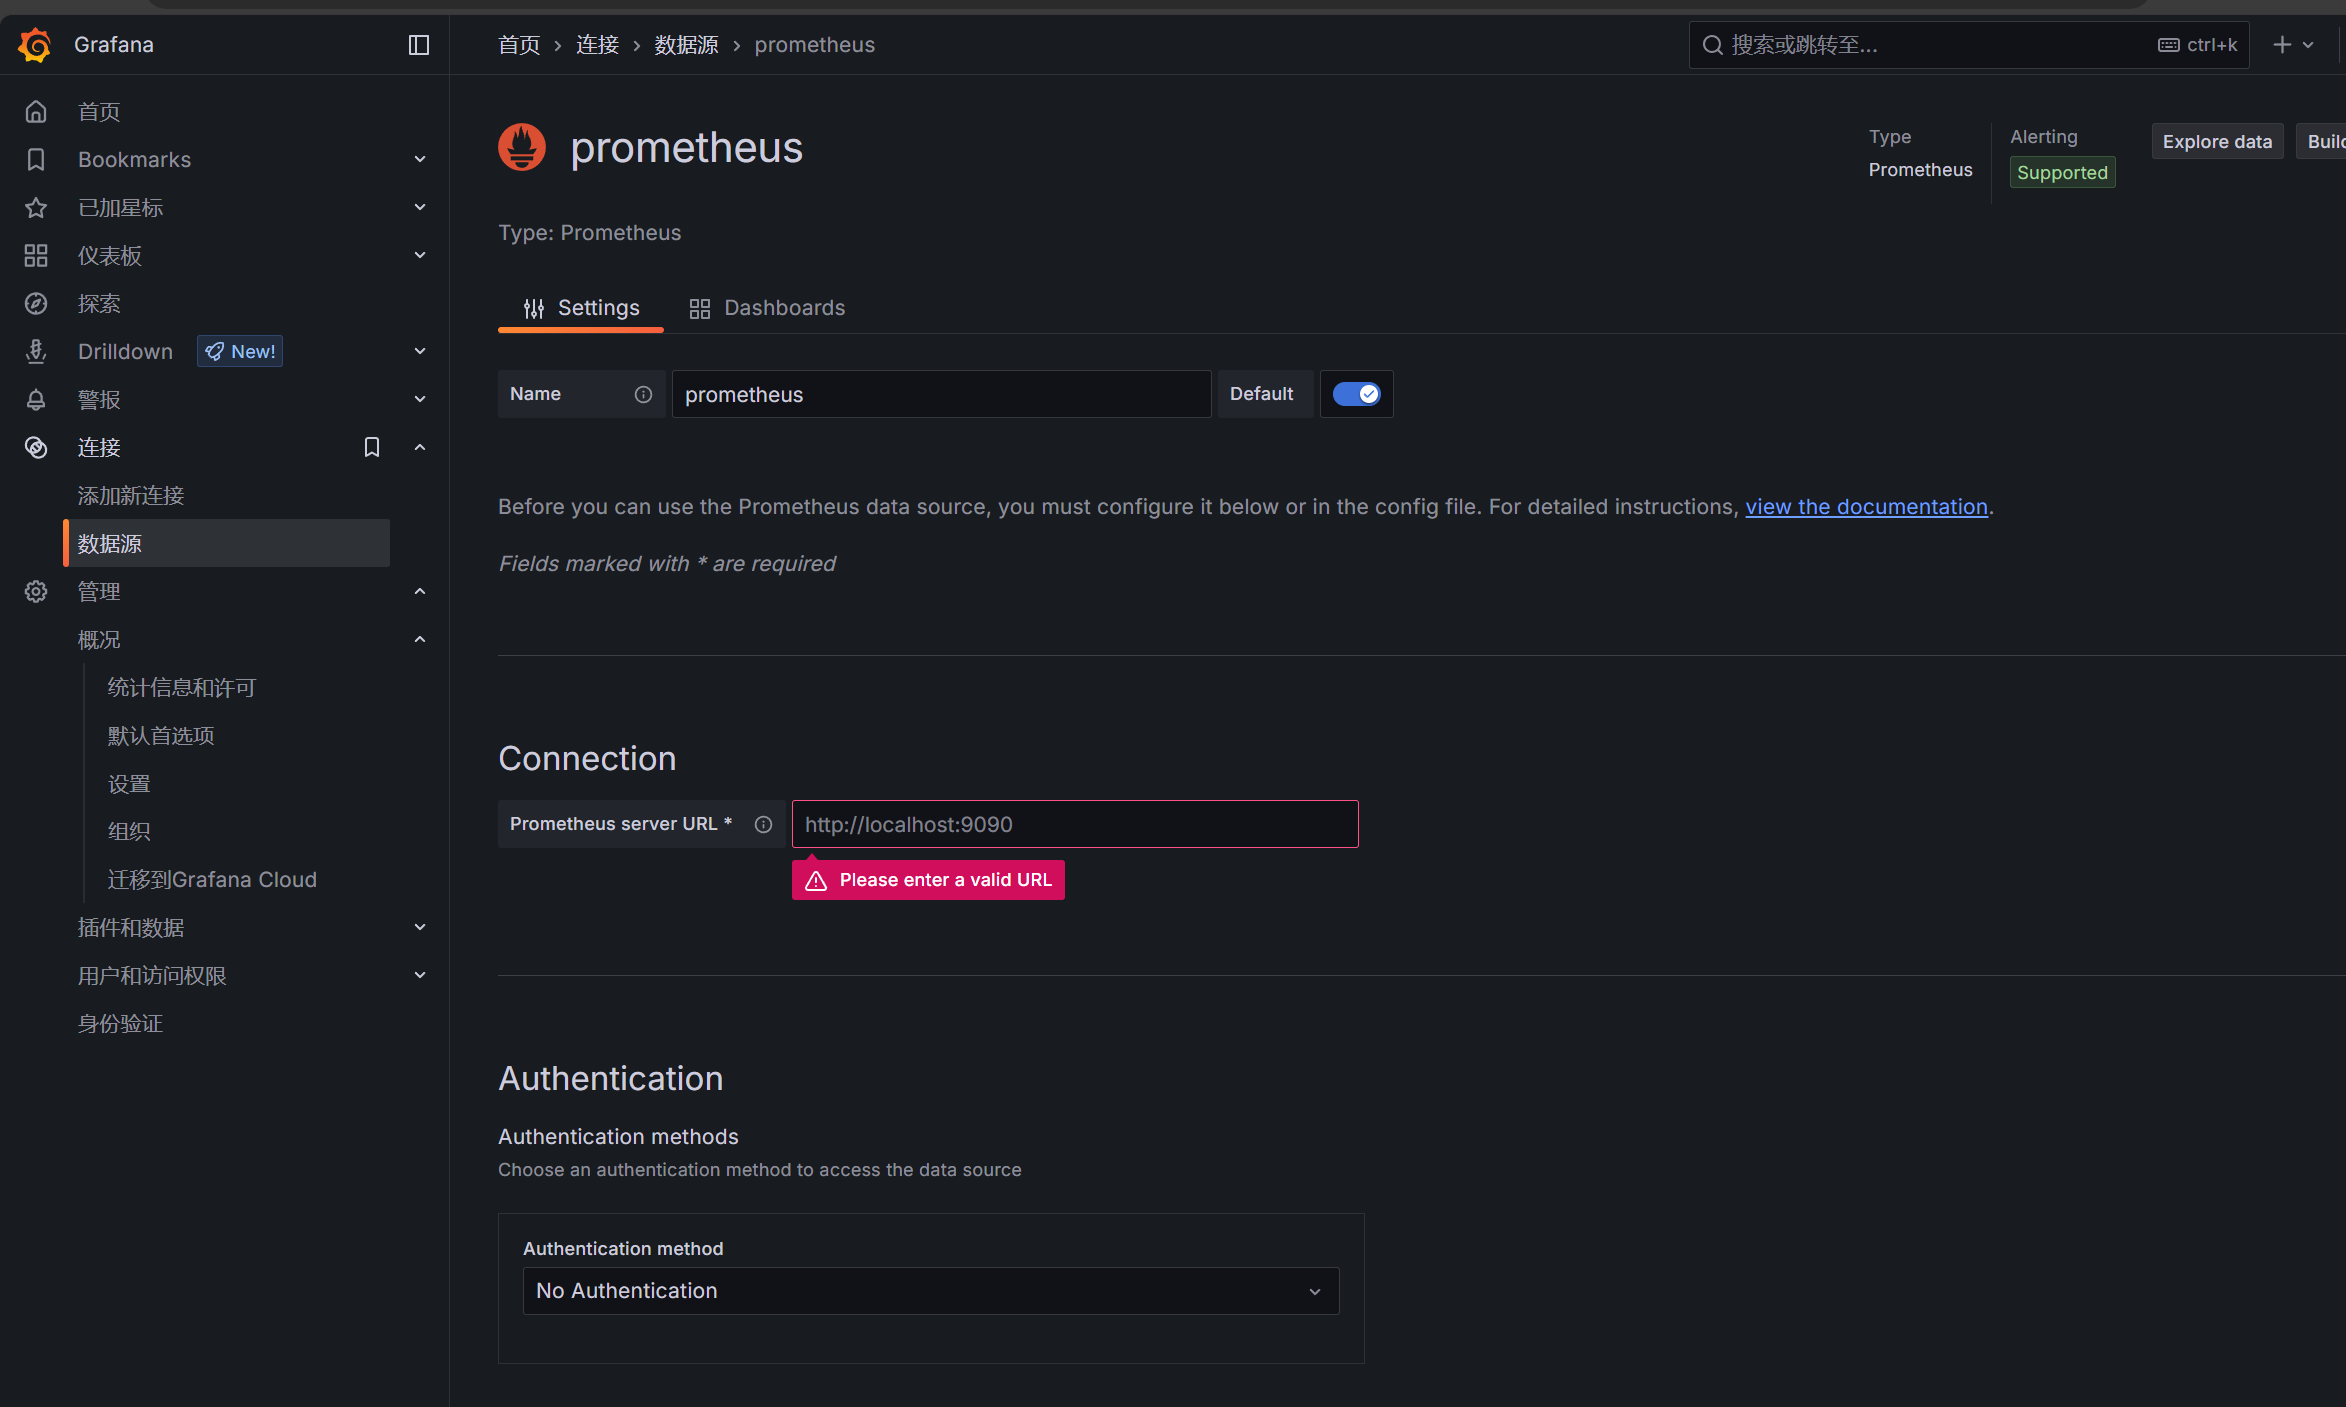Click the Supported alerting badge

coord(2062,173)
